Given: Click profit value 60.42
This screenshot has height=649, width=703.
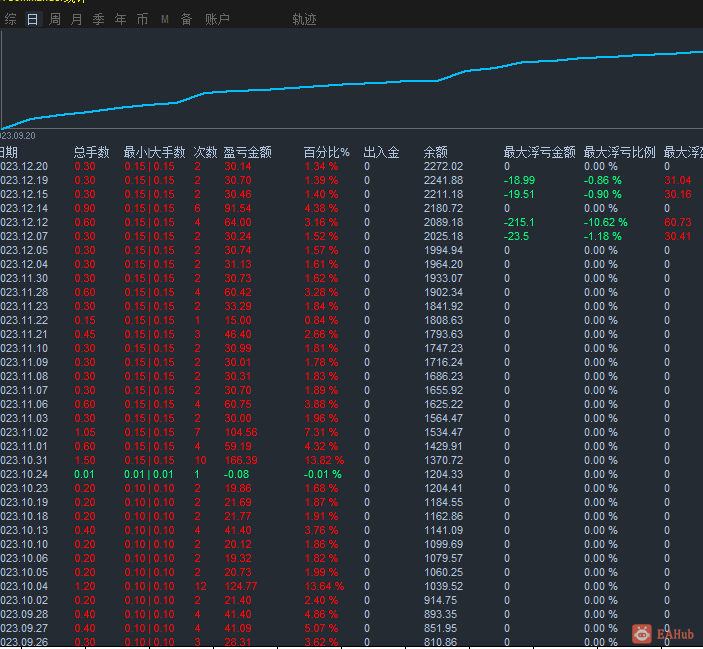Looking at the screenshot, I should (x=238, y=292).
